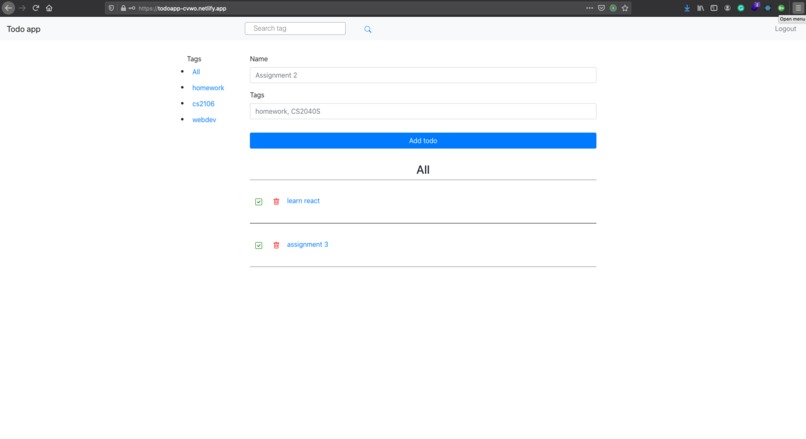Click the Tags label above the tags field
Image resolution: width=806 pixels, height=439 pixels.
[x=257, y=95]
